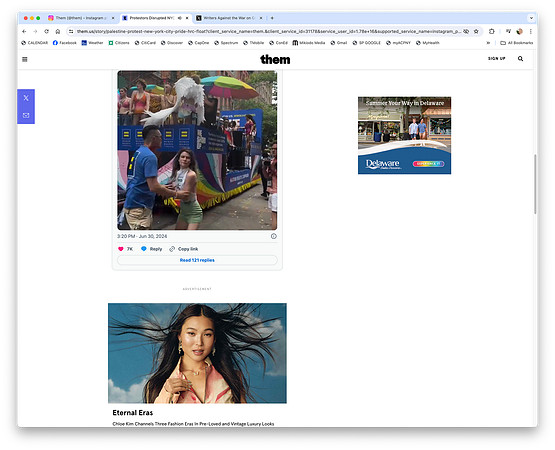Expand the tab search dropdown arrow
This screenshot has height=450, width=555.
(x=531, y=18)
